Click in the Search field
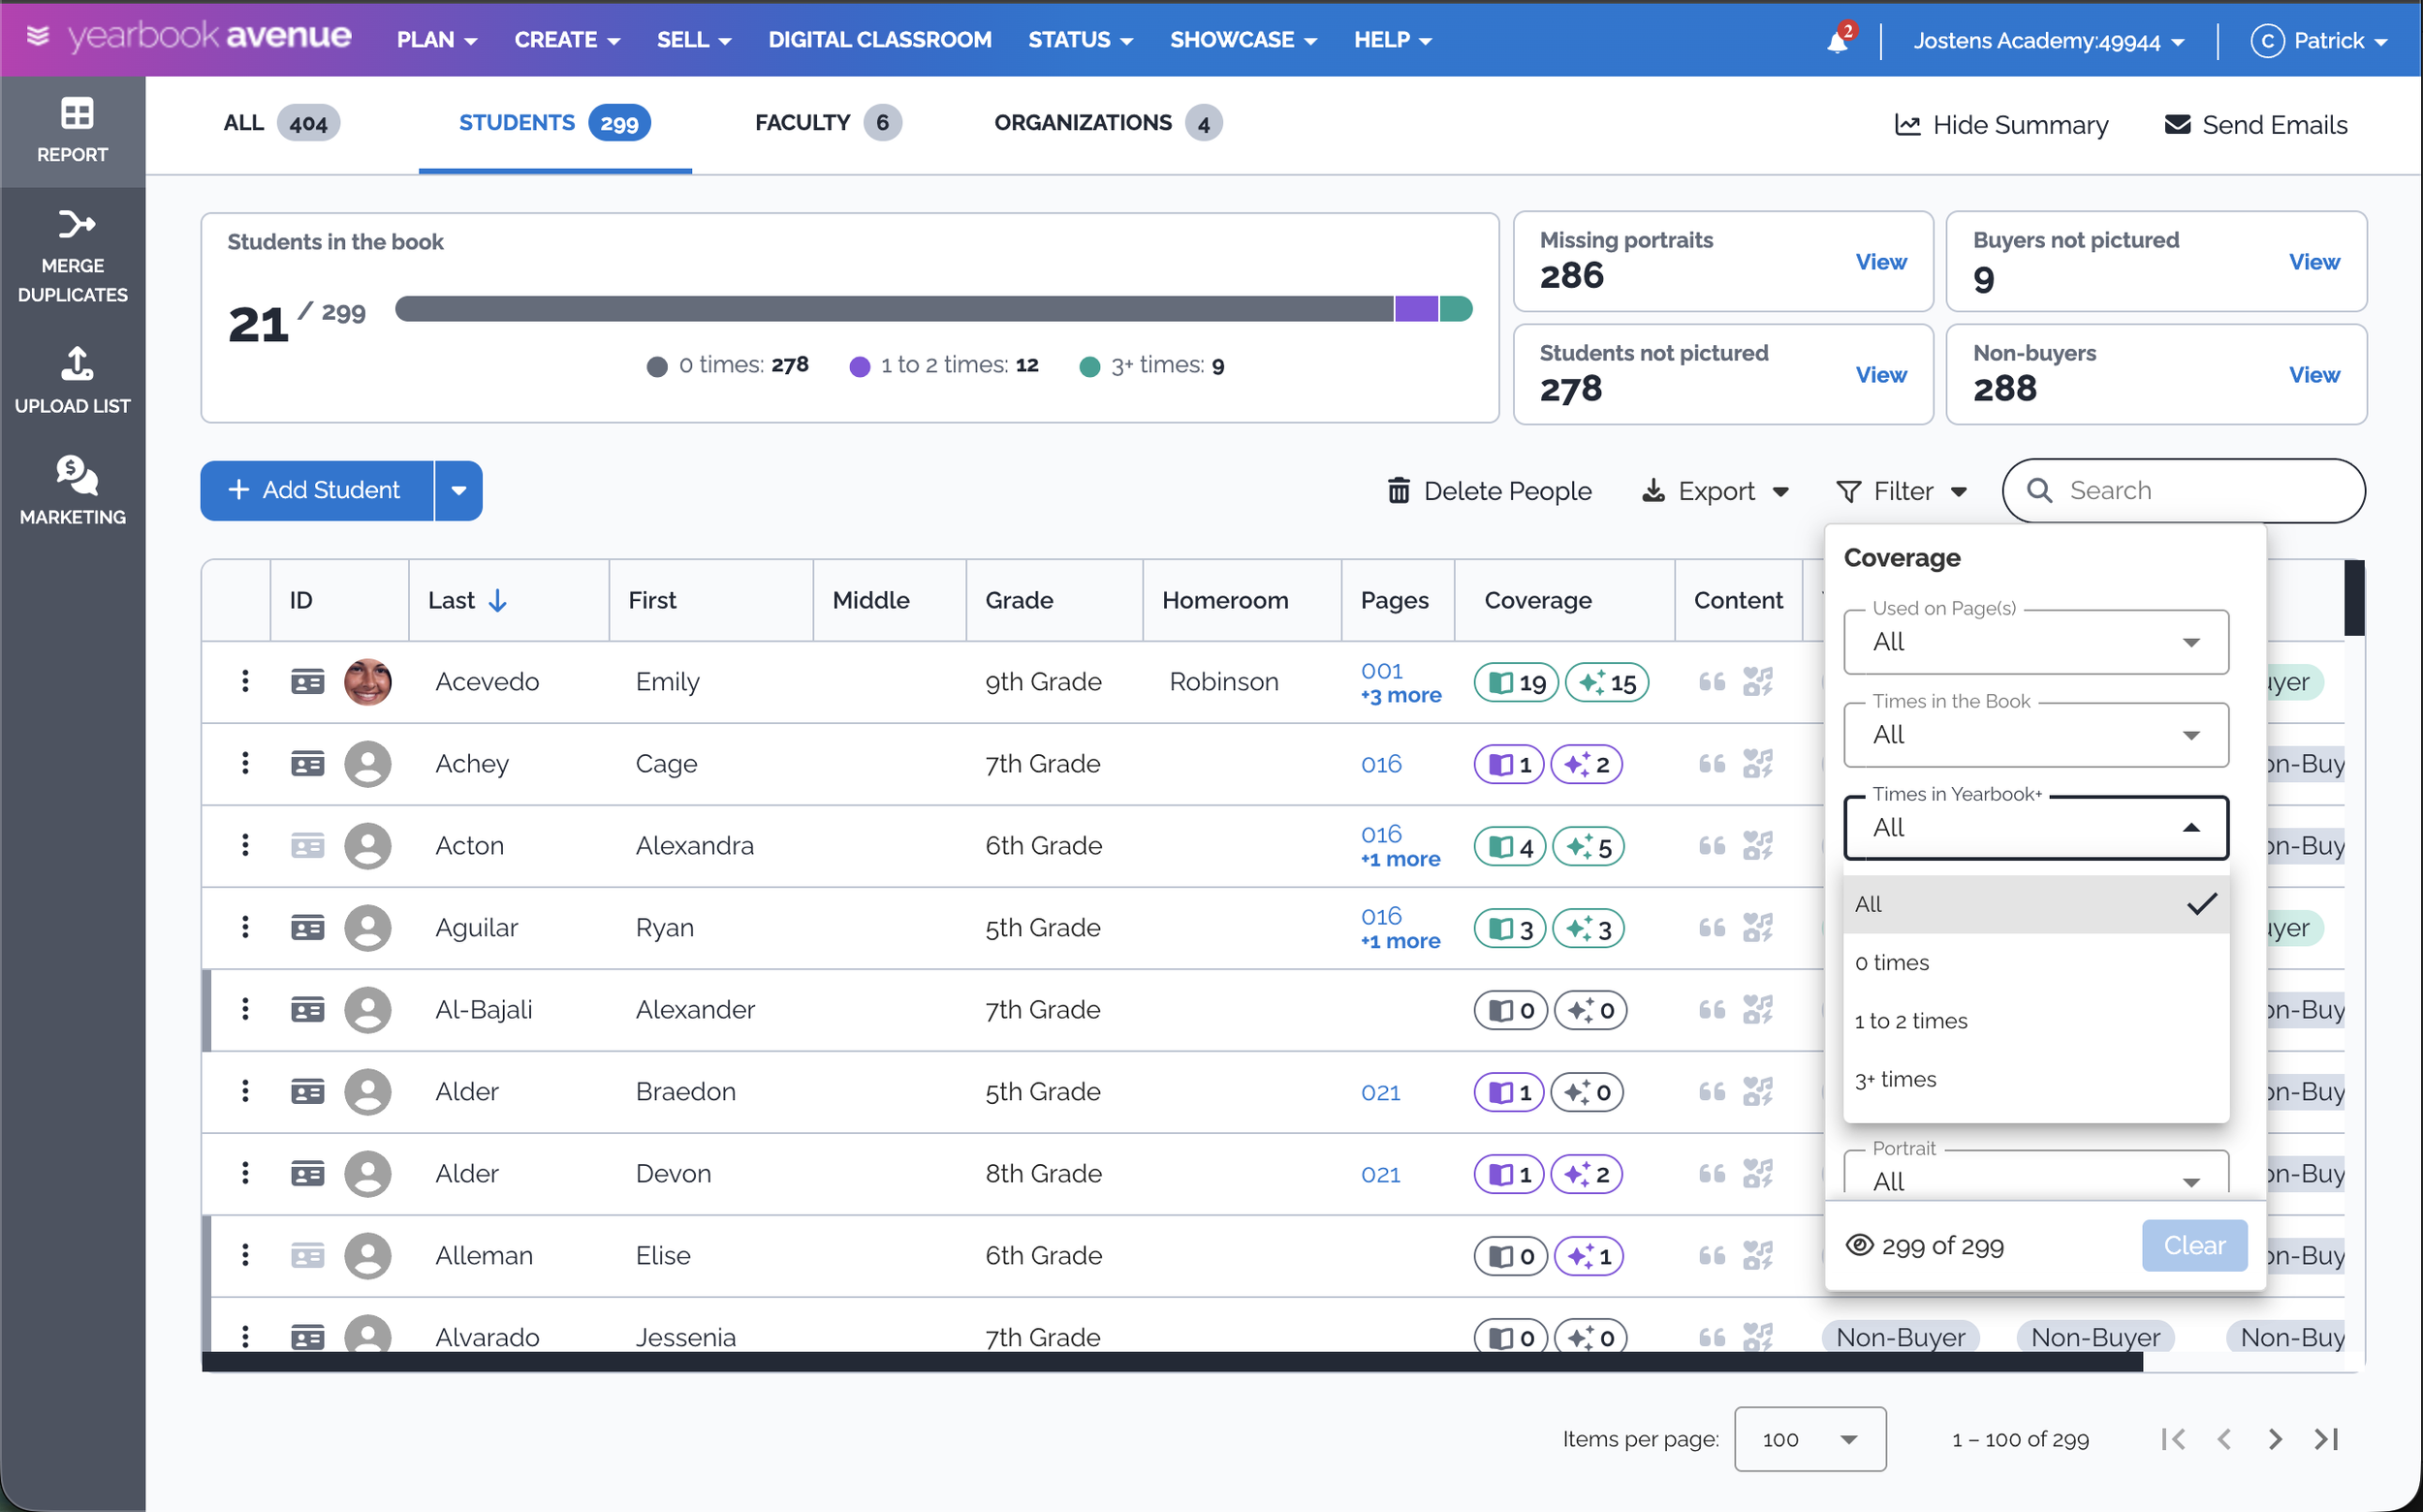The height and width of the screenshot is (1512, 2423). click(x=2184, y=491)
